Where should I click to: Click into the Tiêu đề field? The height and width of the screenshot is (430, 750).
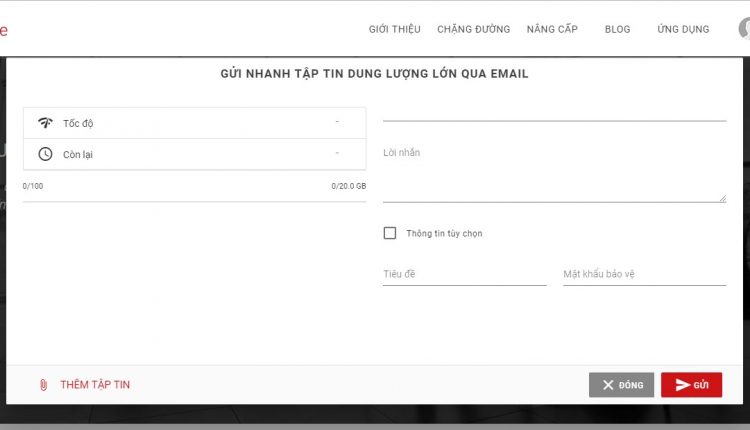(464, 275)
